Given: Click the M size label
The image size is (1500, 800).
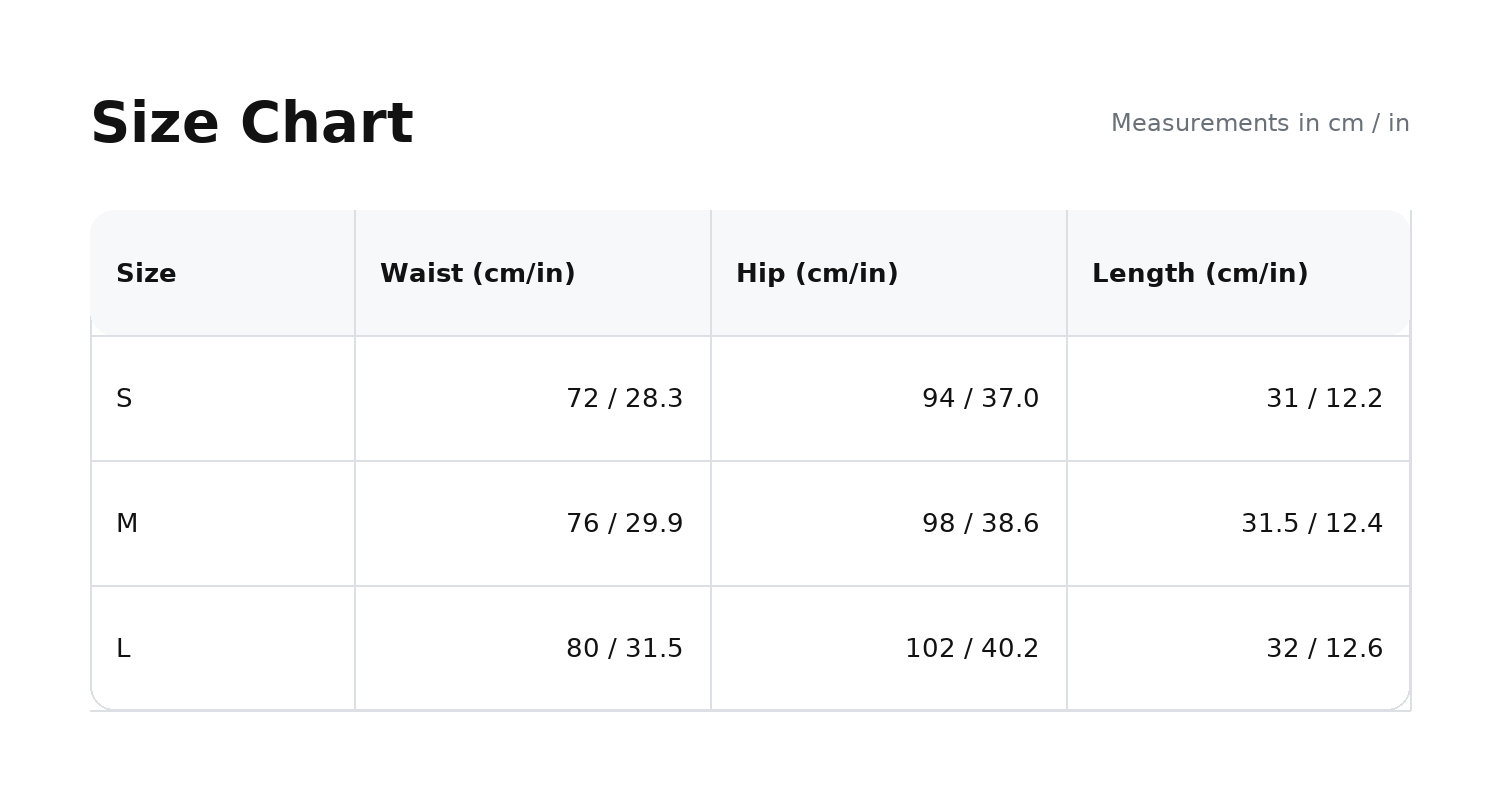Looking at the screenshot, I should 127,524.
